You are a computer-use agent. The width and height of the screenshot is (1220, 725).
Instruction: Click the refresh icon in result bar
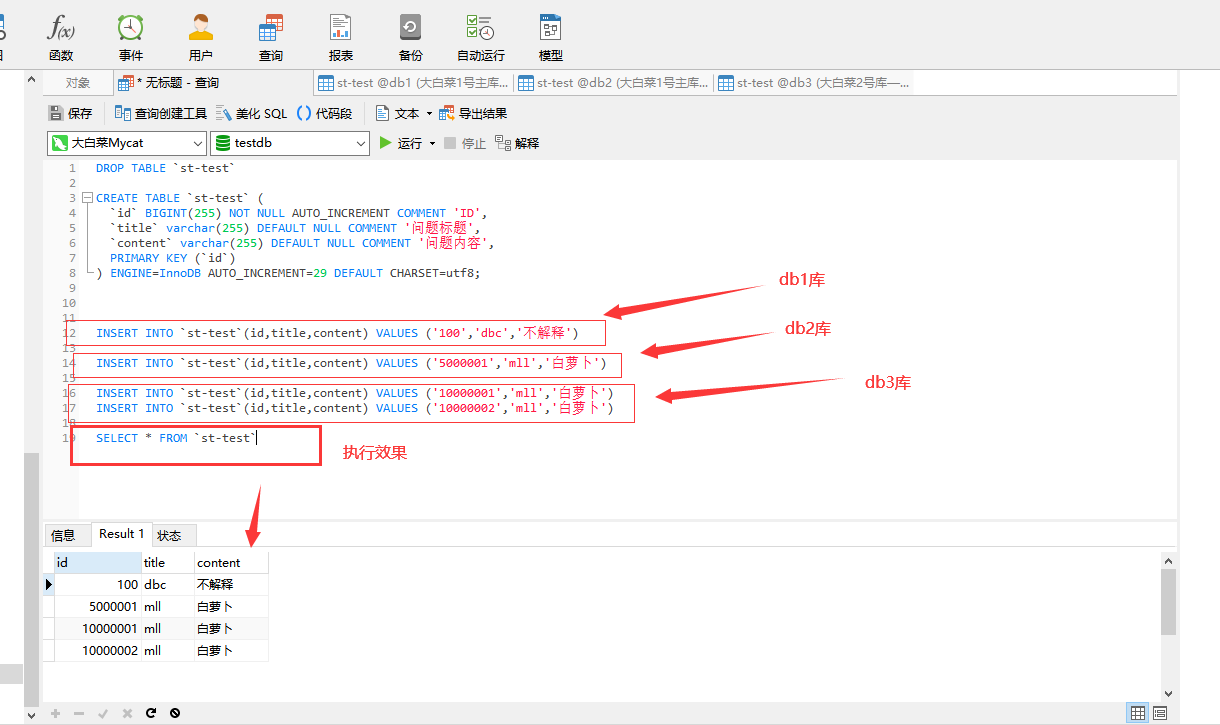click(x=151, y=713)
